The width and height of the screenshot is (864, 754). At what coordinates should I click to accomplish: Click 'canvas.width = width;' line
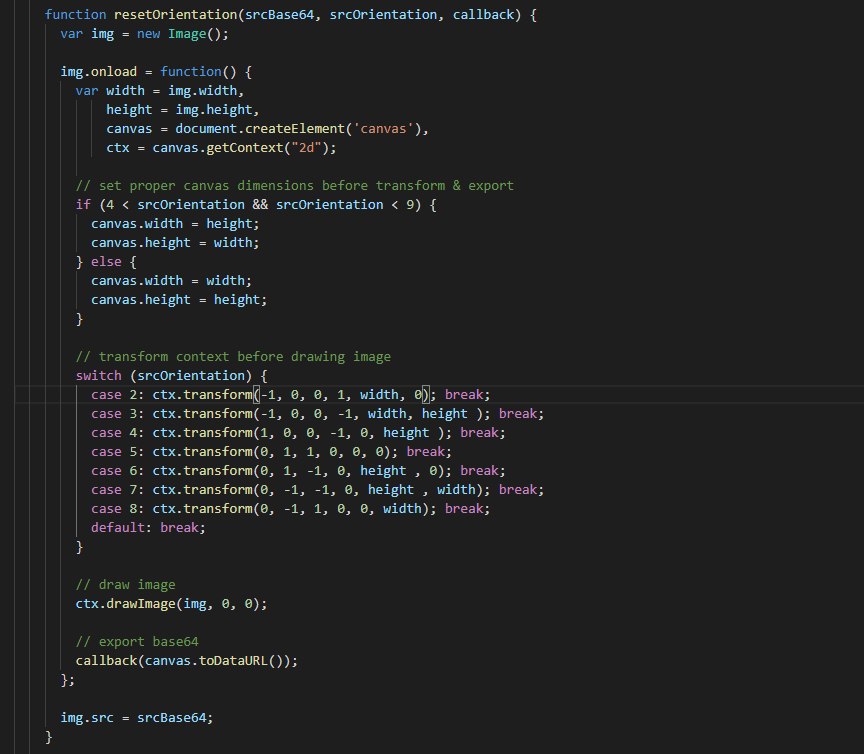coord(171,281)
